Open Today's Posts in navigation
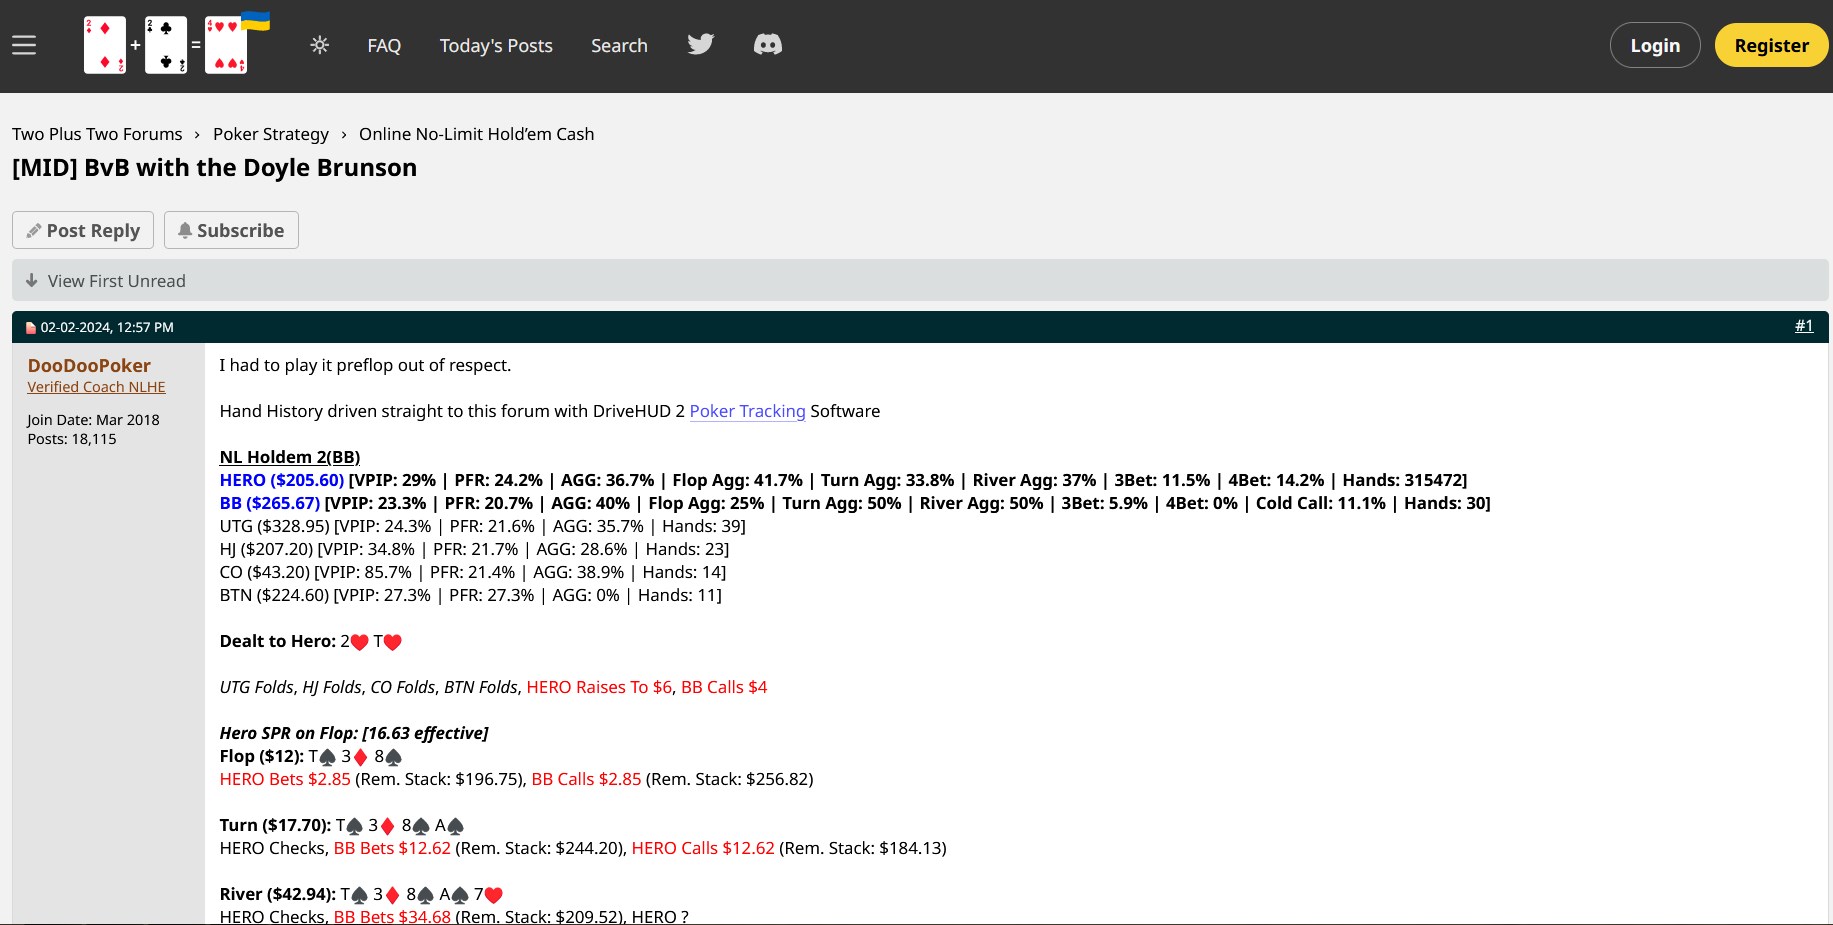The height and width of the screenshot is (925, 1833). pos(496,46)
